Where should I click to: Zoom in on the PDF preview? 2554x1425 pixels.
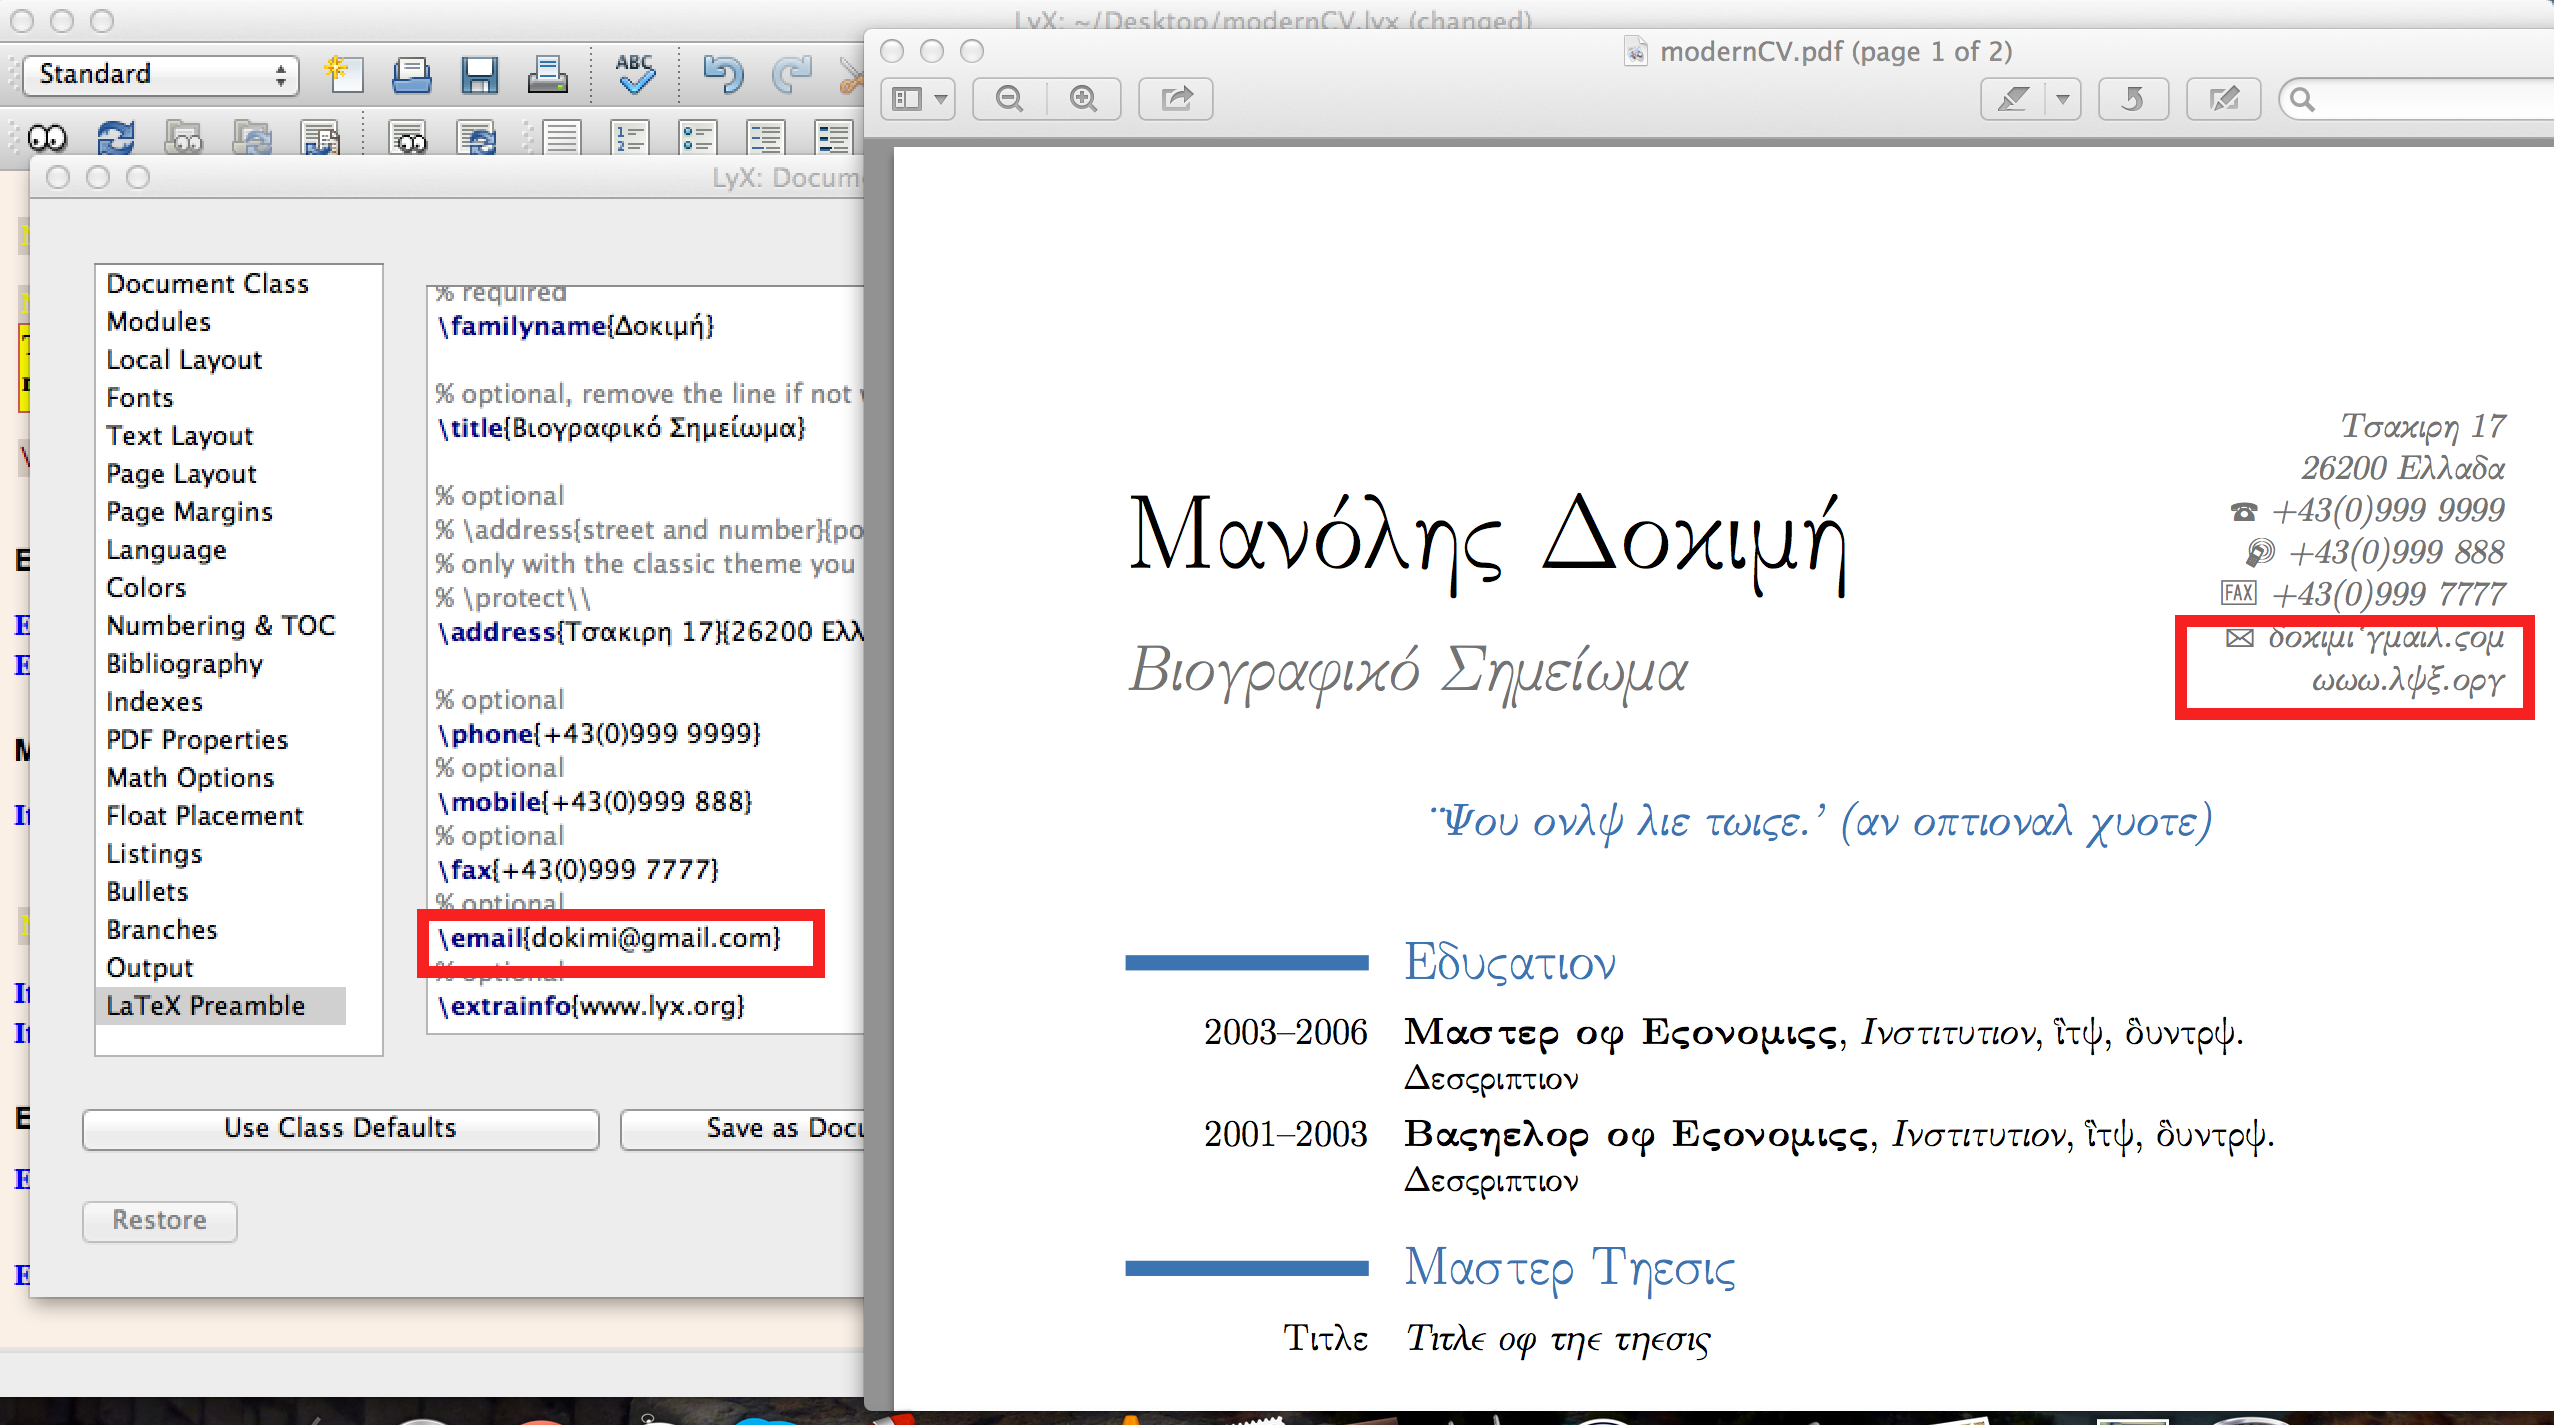click(x=1083, y=99)
